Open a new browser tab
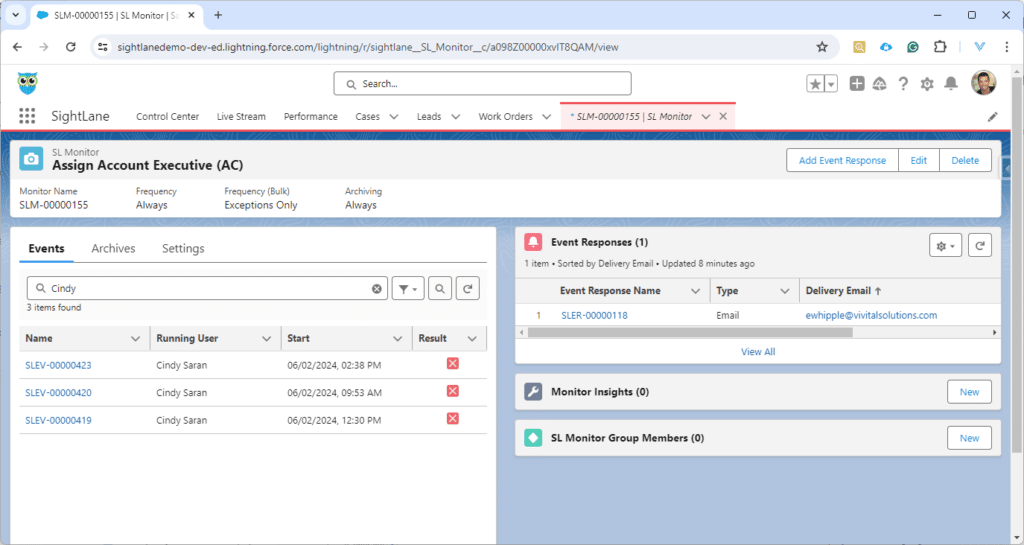Screen dimensions: 1024x545 point(218,15)
